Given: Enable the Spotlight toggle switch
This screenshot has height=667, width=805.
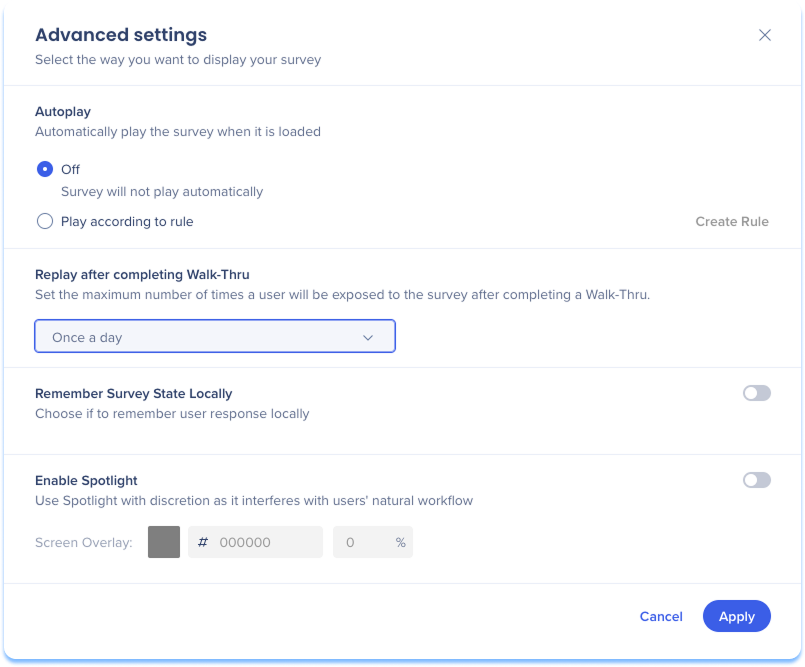Looking at the screenshot, I should (756, 481).
